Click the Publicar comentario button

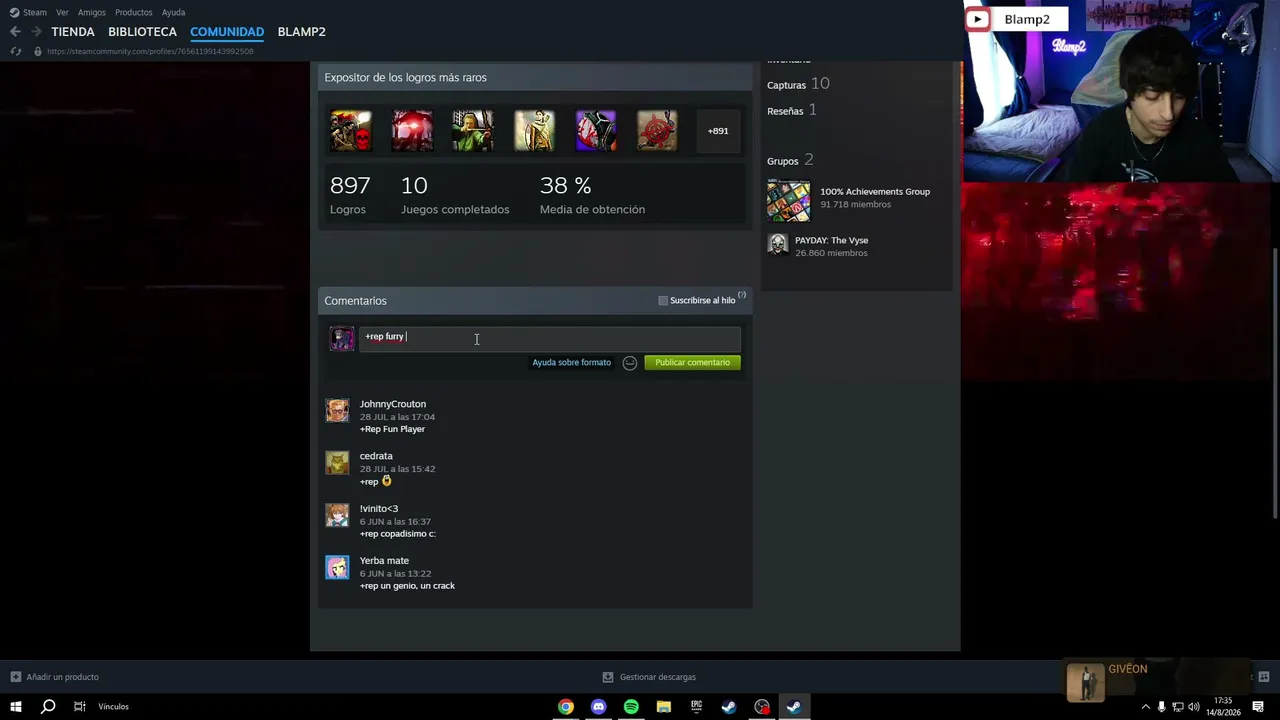coord(692,363)
